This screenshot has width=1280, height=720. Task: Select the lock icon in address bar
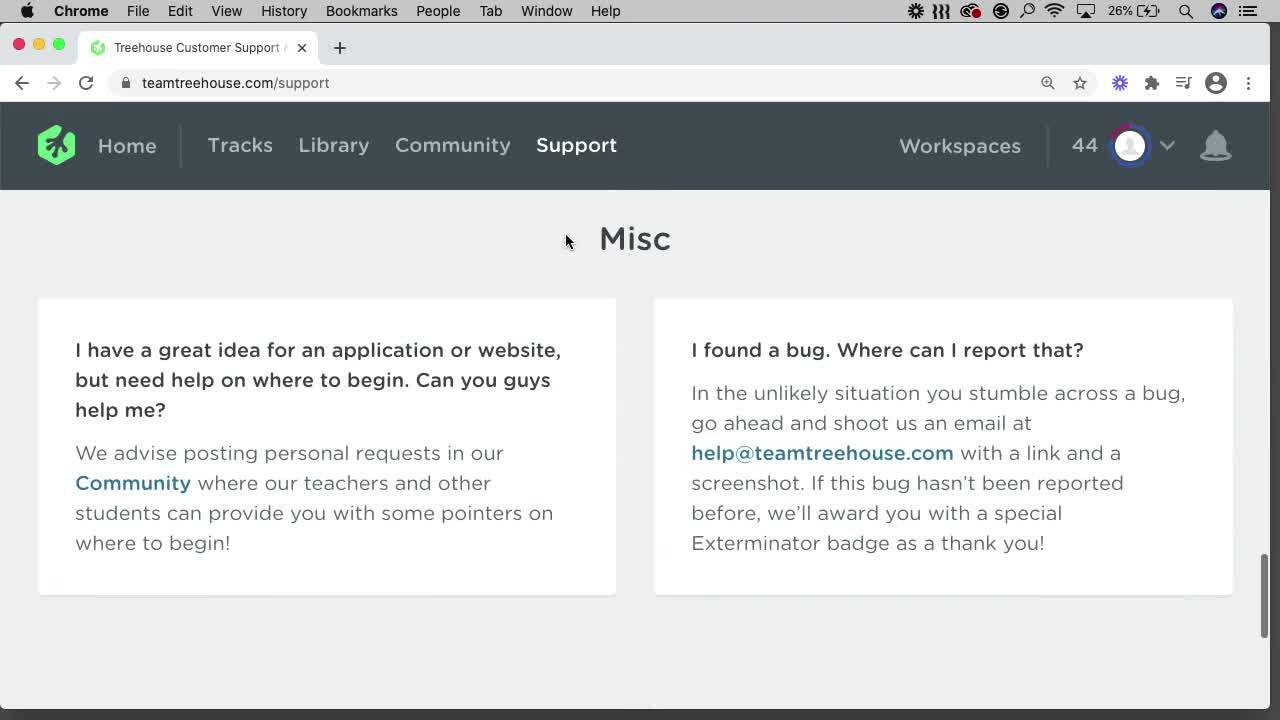point(125,83)
